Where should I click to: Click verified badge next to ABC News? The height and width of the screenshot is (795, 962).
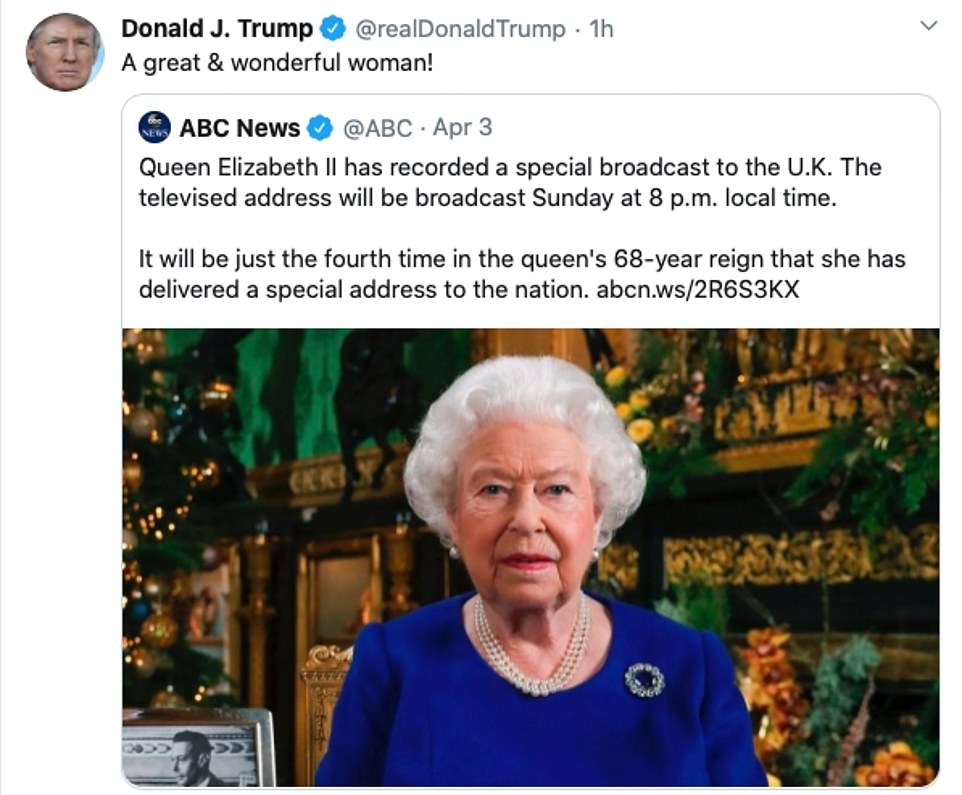[320, 128]
